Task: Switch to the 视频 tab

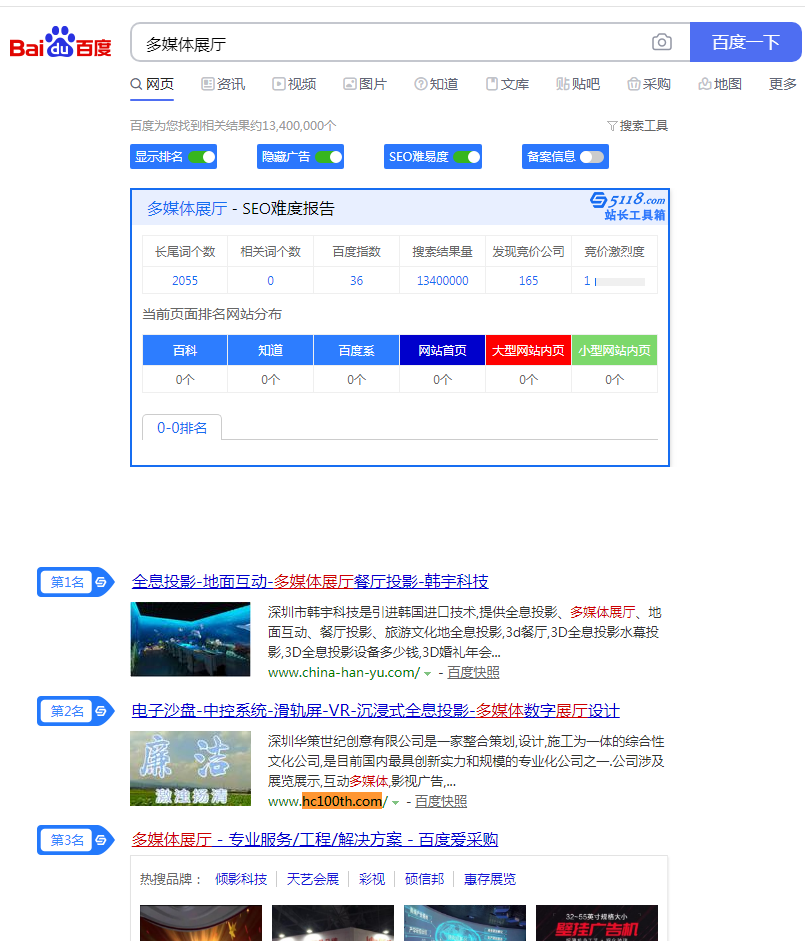Action: coord(294,84)
